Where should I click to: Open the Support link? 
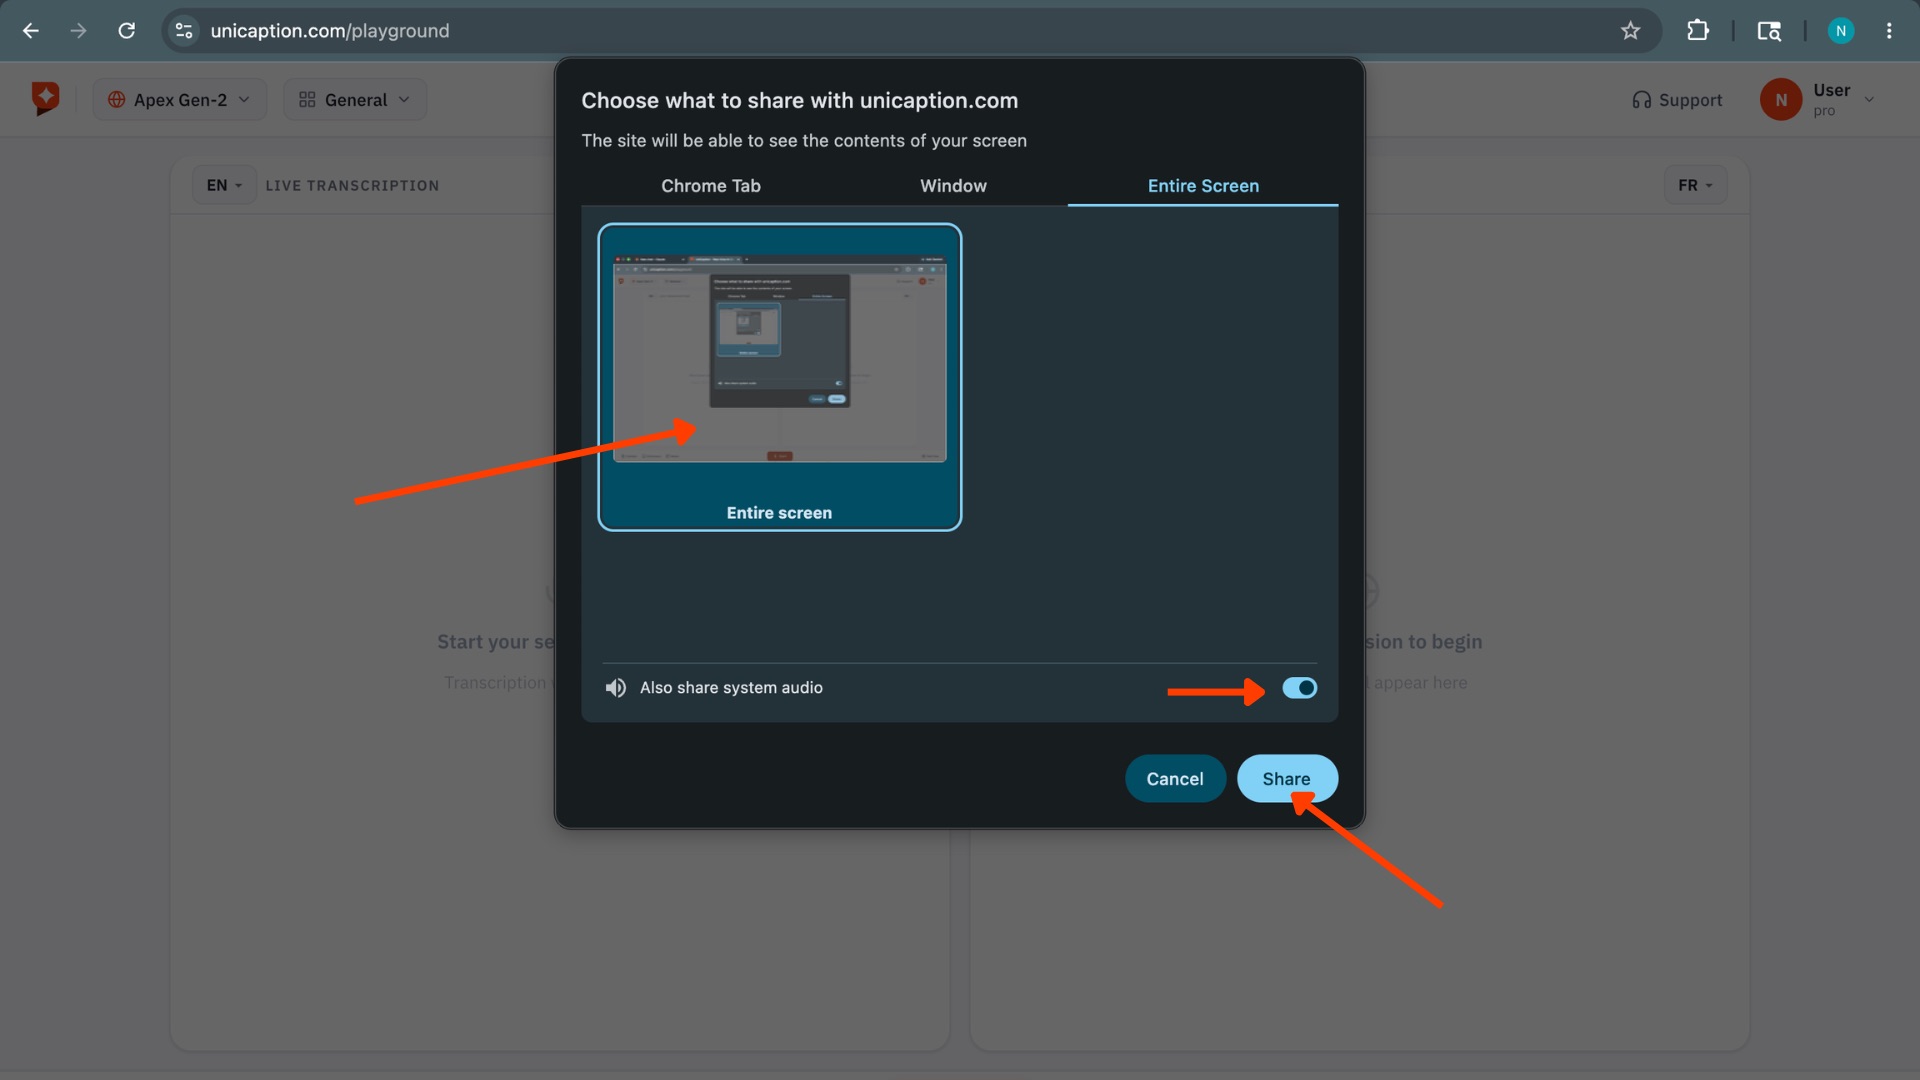click(1677, 100)
